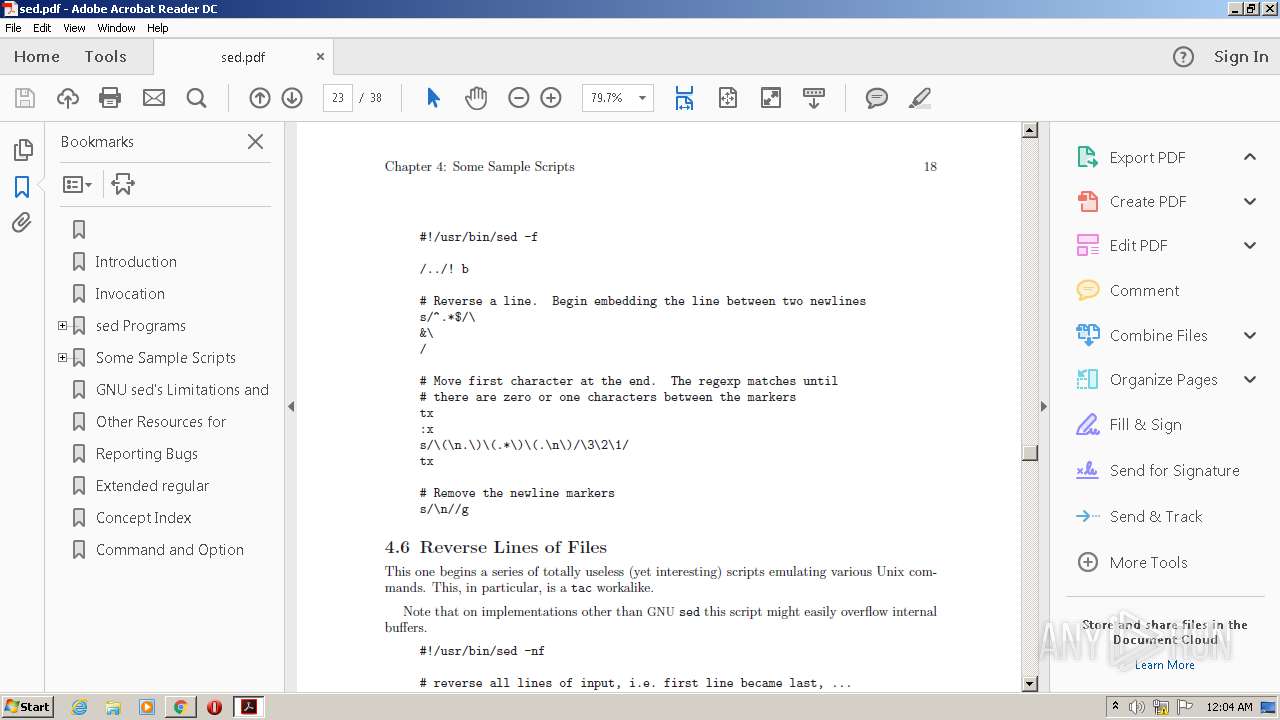Close the Bookmarks panel
The width and height of the screenshot is (1280, 720).
256,142
